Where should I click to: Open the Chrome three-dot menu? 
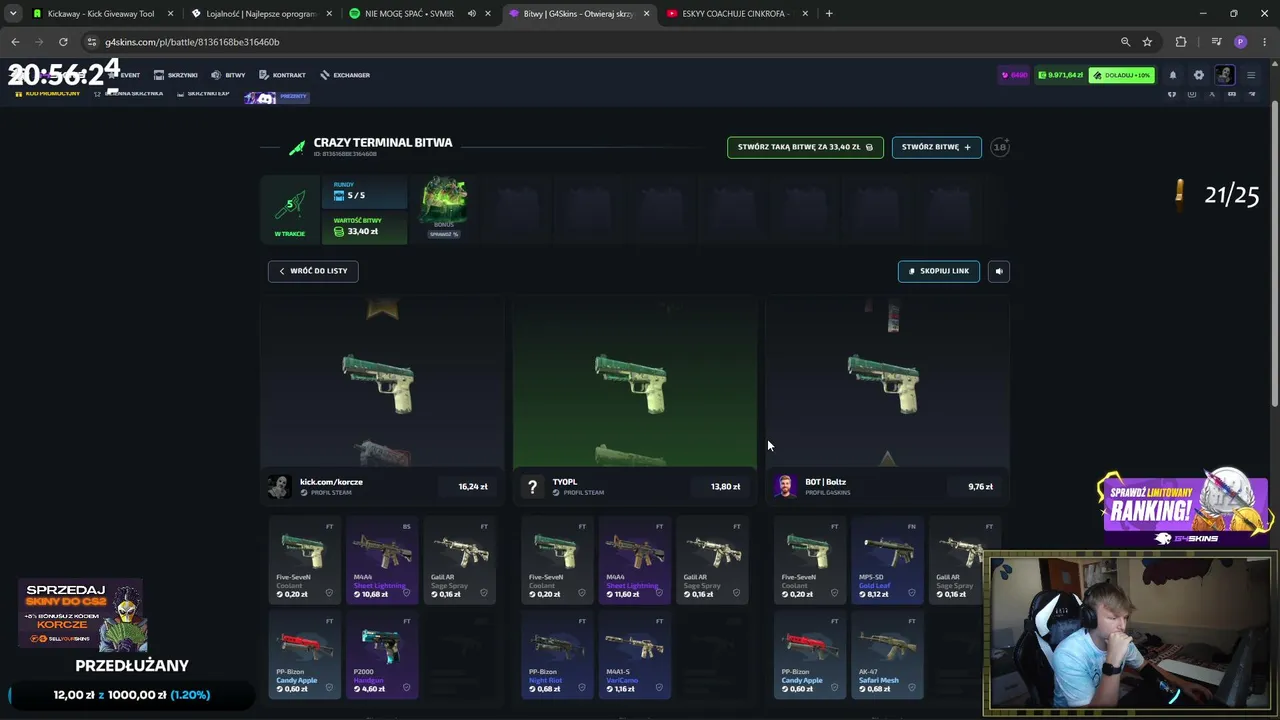click(1265, 42)
